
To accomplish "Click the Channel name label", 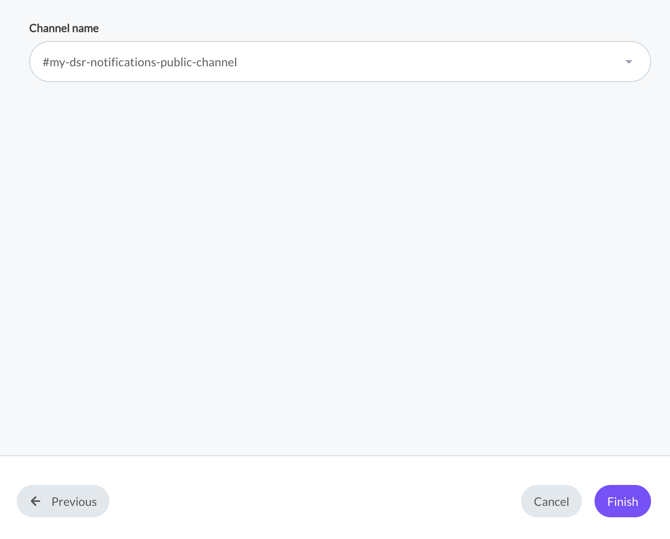I will point(64,28).
